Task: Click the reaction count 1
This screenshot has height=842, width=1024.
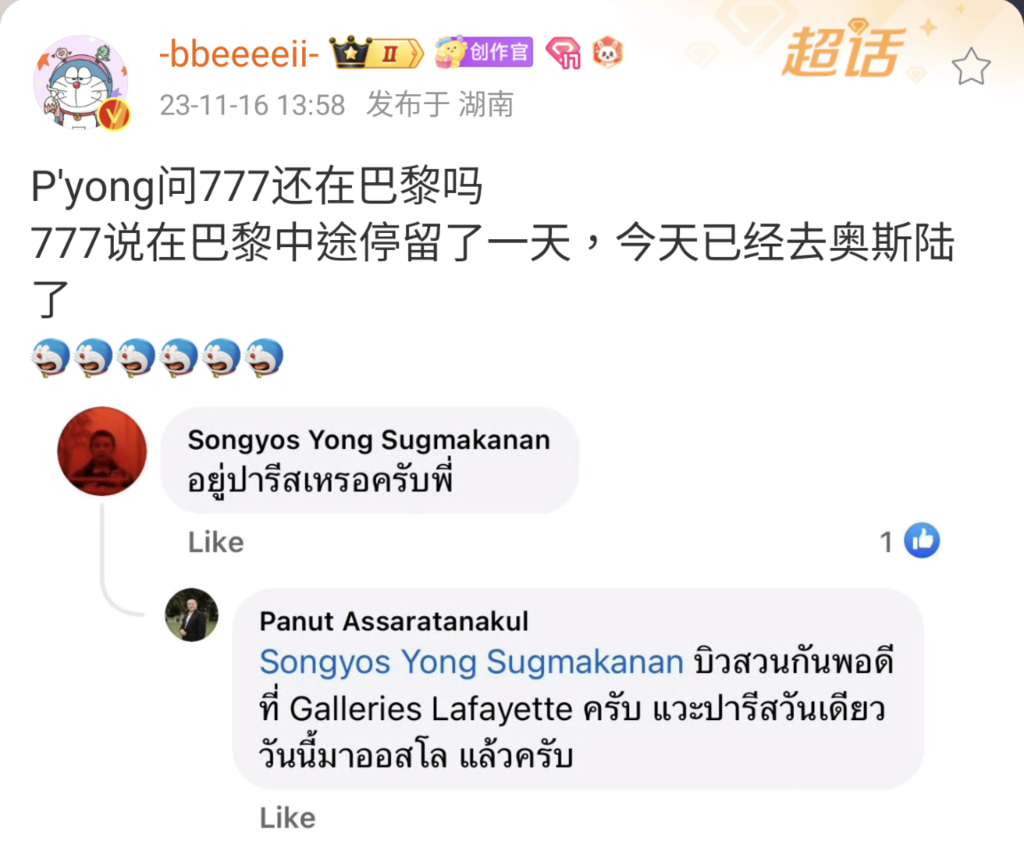Action: (x=886, y=542)
